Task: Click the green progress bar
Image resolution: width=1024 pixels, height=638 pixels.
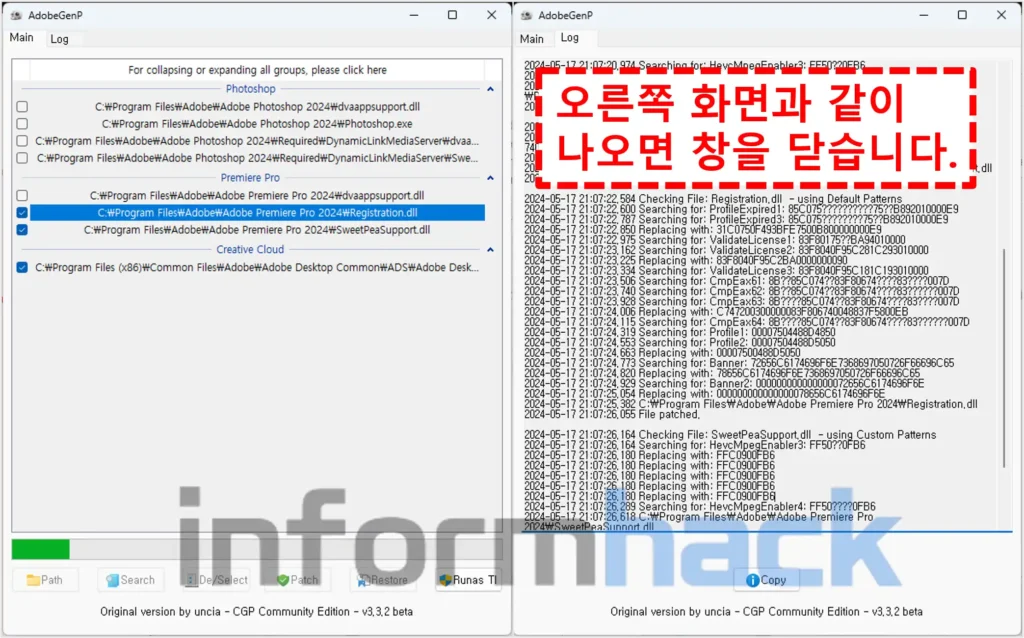Action: (41, 549)
